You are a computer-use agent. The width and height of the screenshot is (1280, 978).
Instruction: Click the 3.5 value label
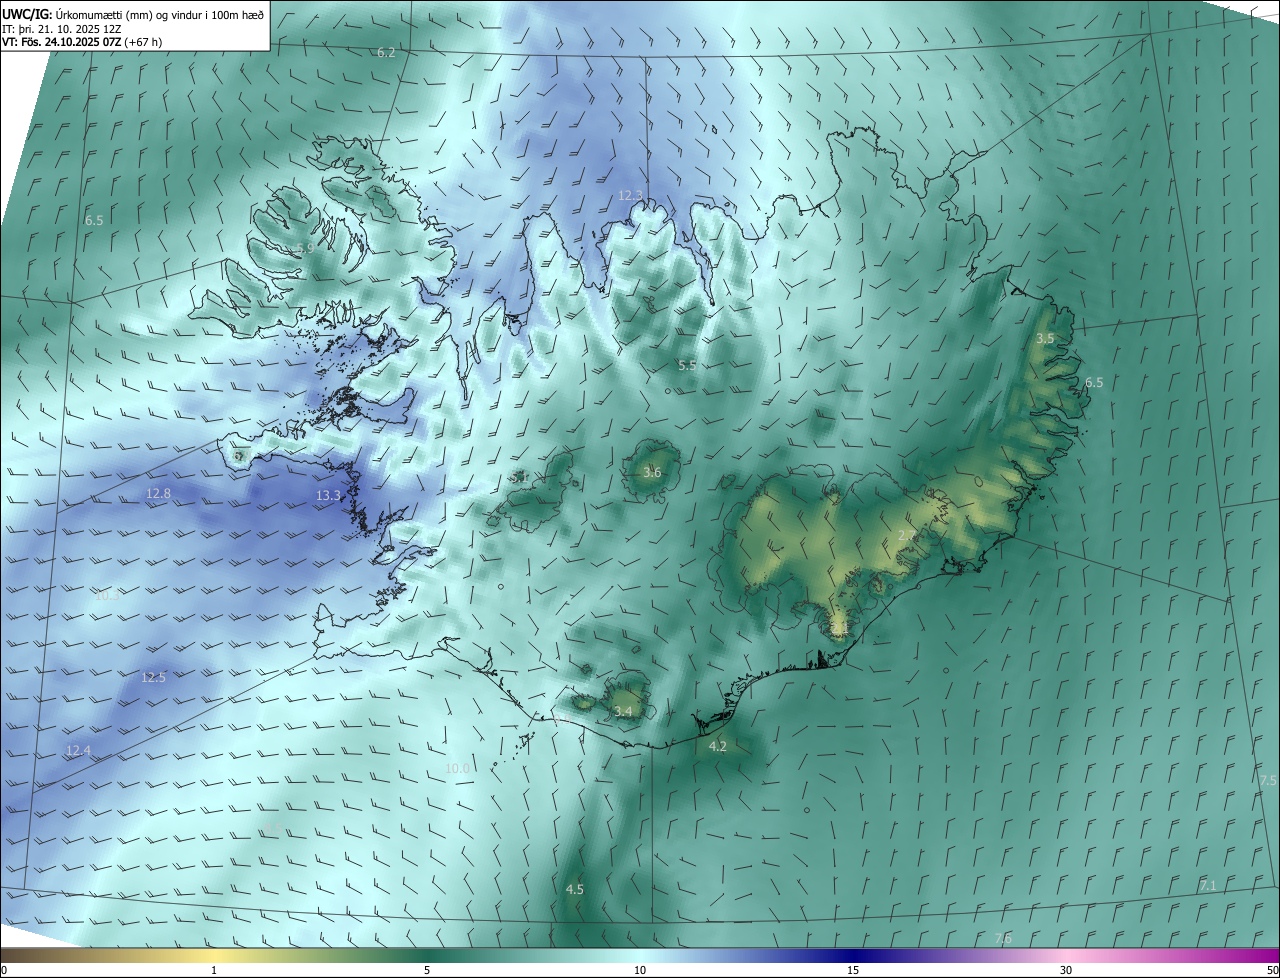1045,339
